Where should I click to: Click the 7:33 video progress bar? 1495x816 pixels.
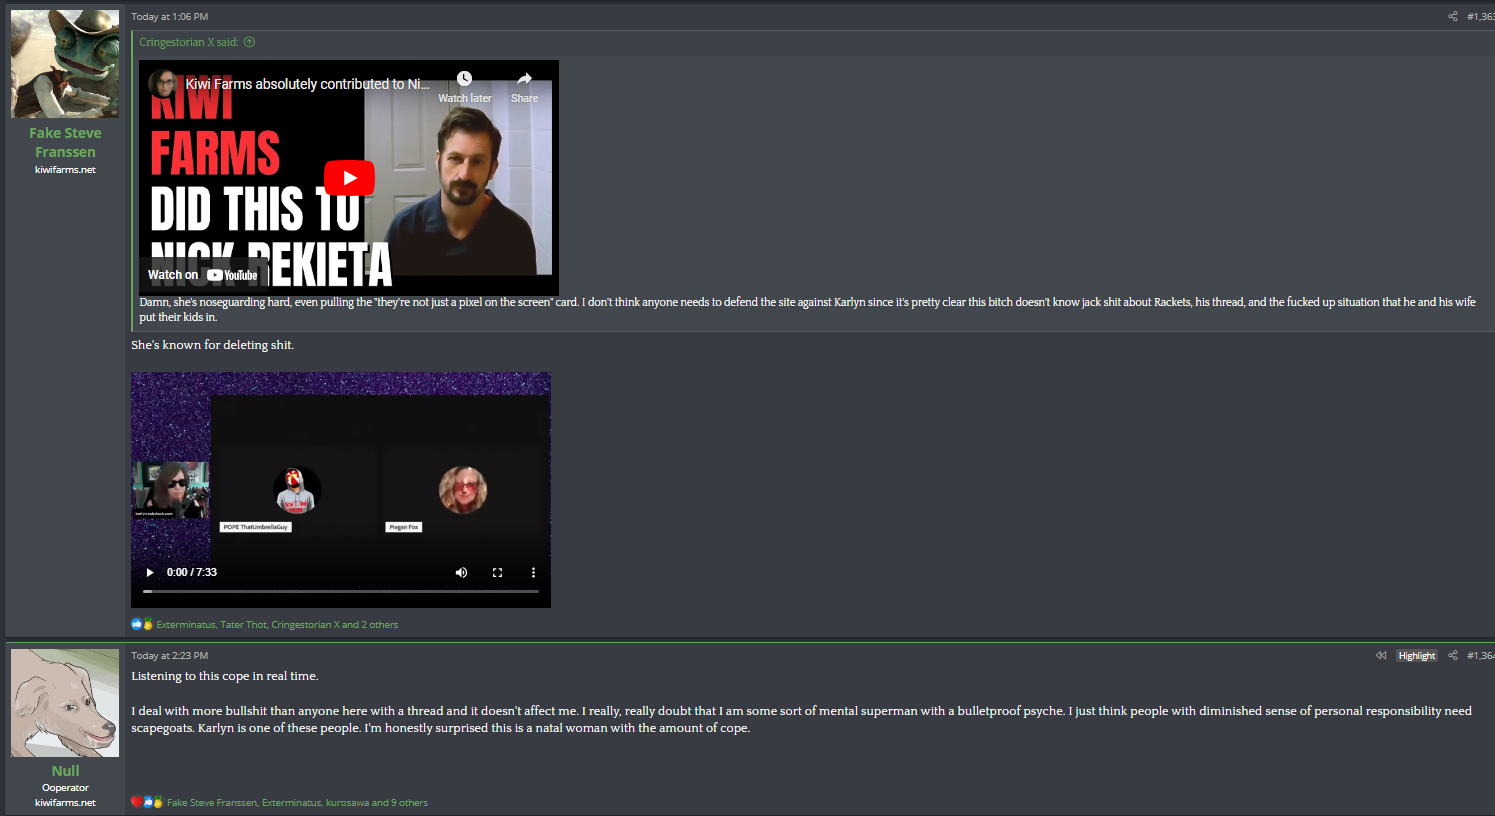coord(340,592)
